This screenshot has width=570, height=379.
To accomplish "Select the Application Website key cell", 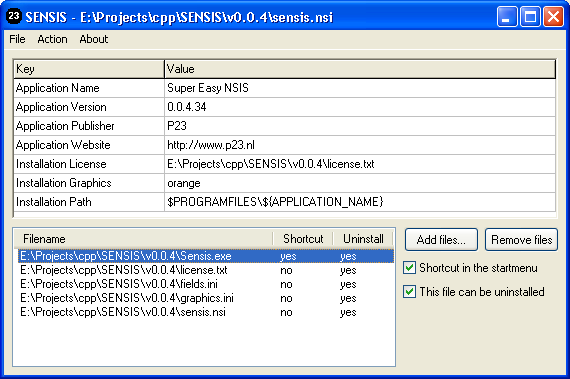I will pos(89,145).
